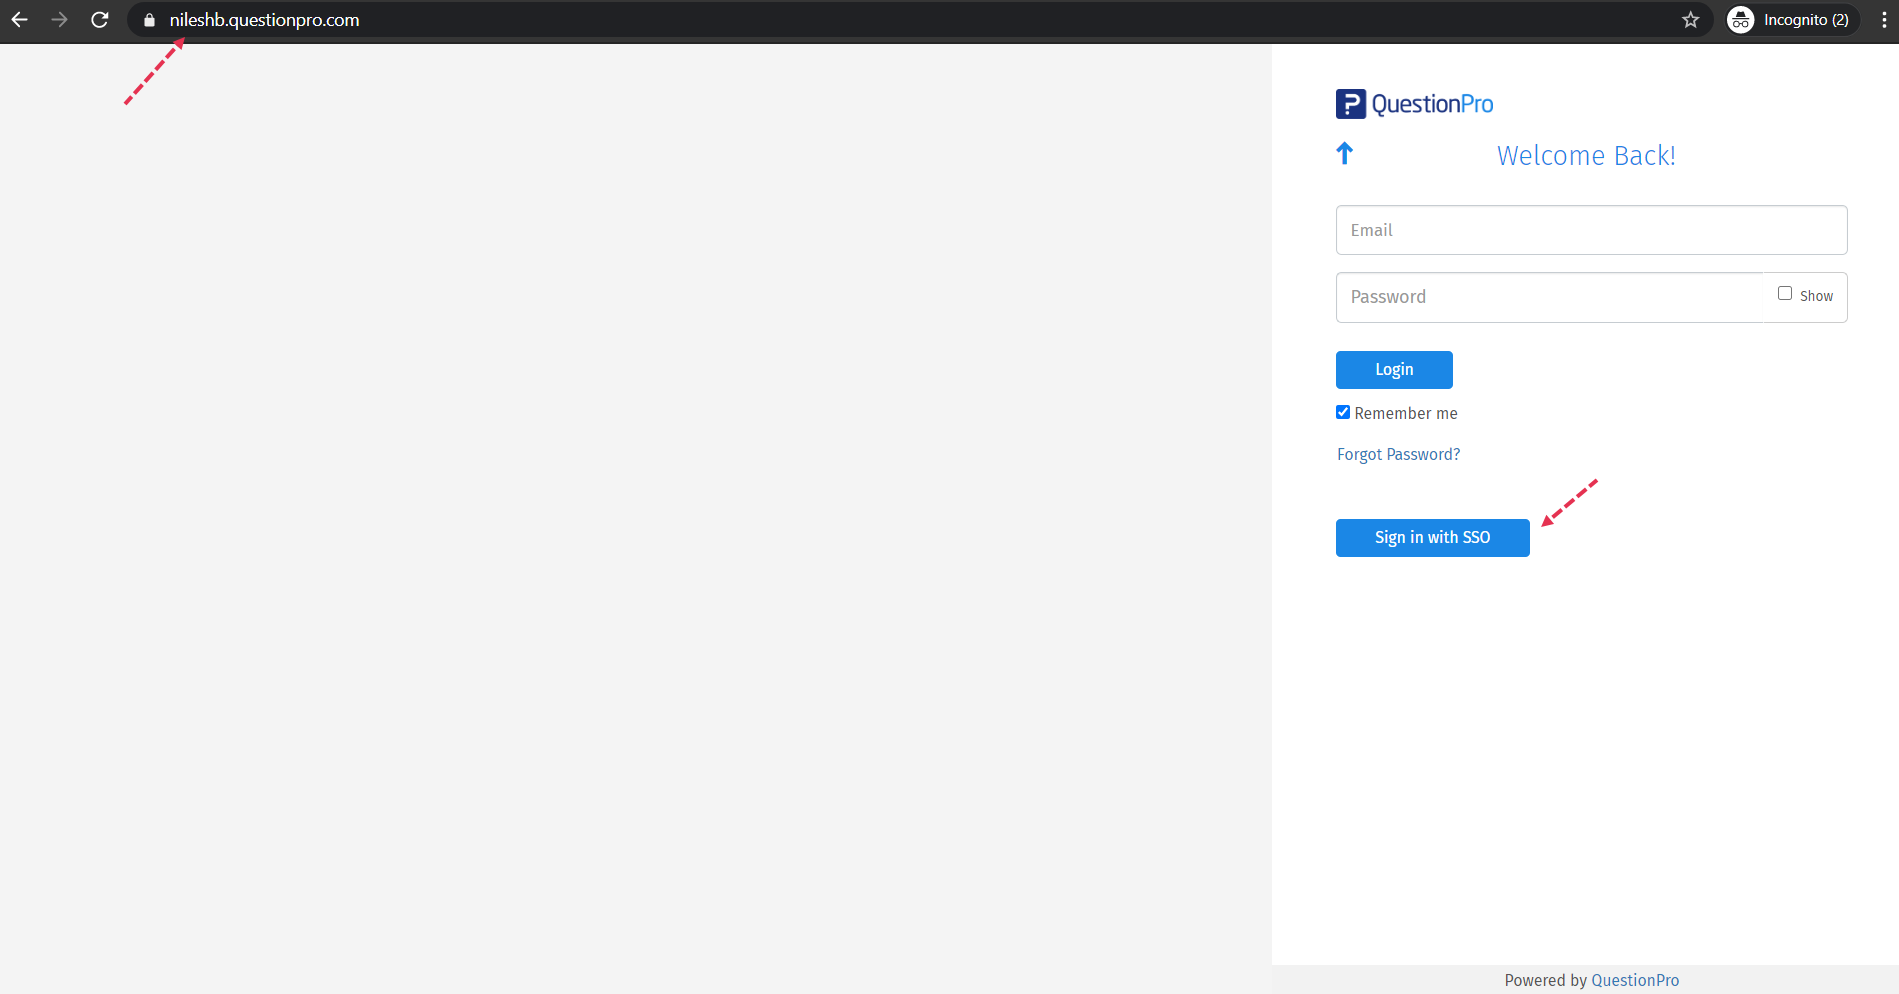The width and height of the screenshot is (1899, 994).
Task: Click the blue back arrow above Welcome Back
Action: [x=1344, y=153]
